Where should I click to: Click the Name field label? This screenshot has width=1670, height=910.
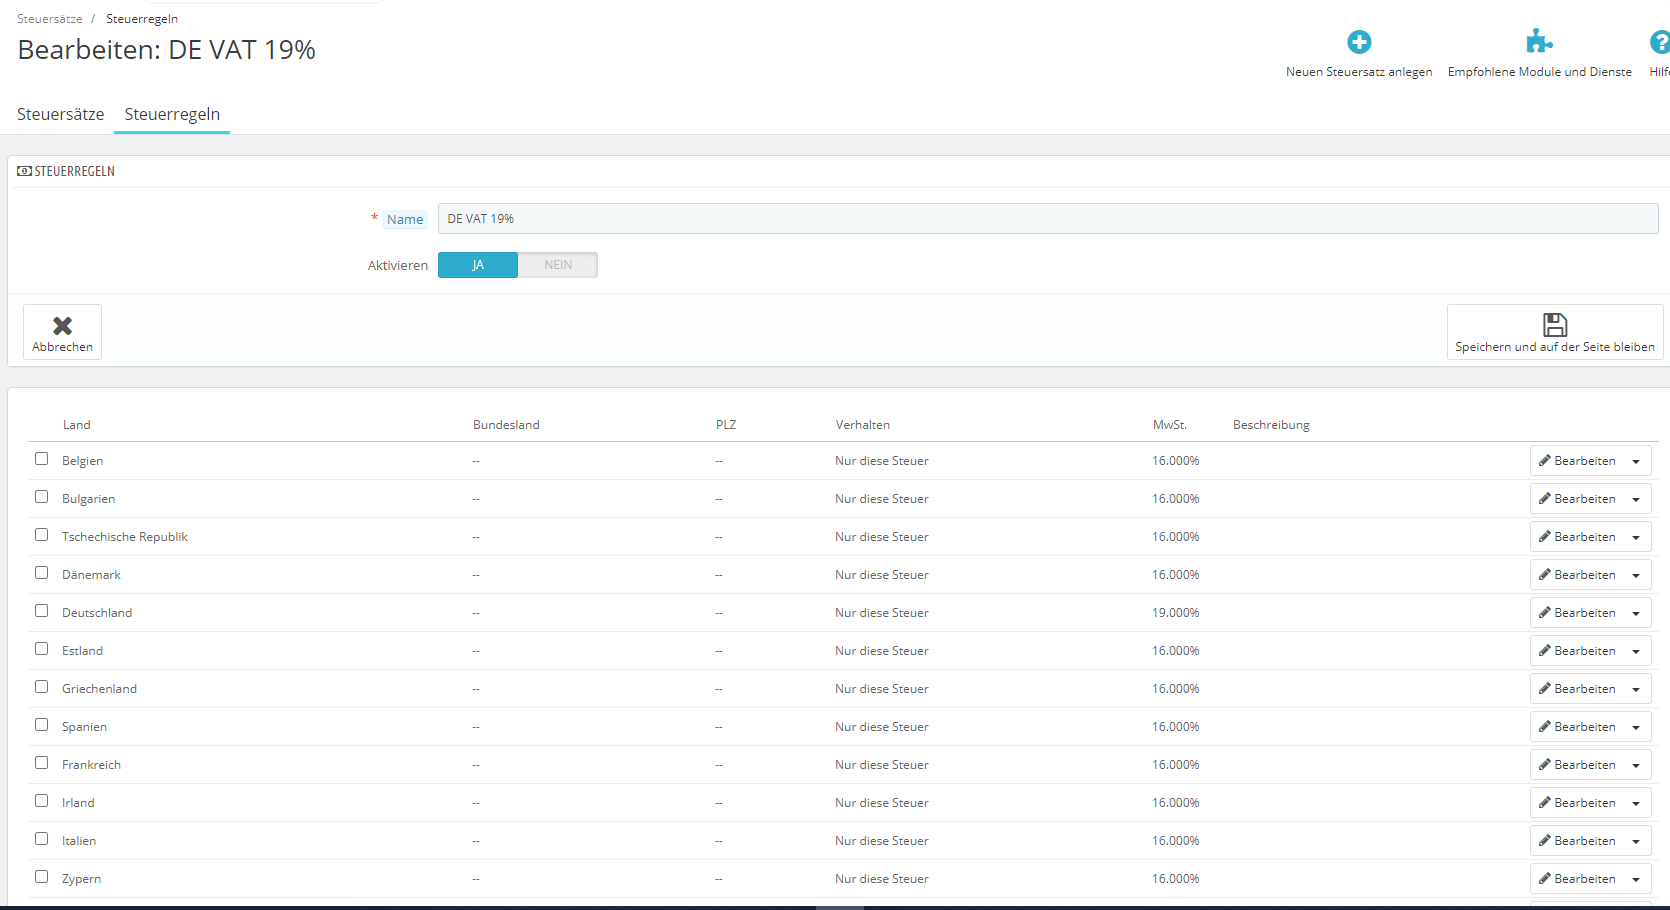click(x=405, y=220)
